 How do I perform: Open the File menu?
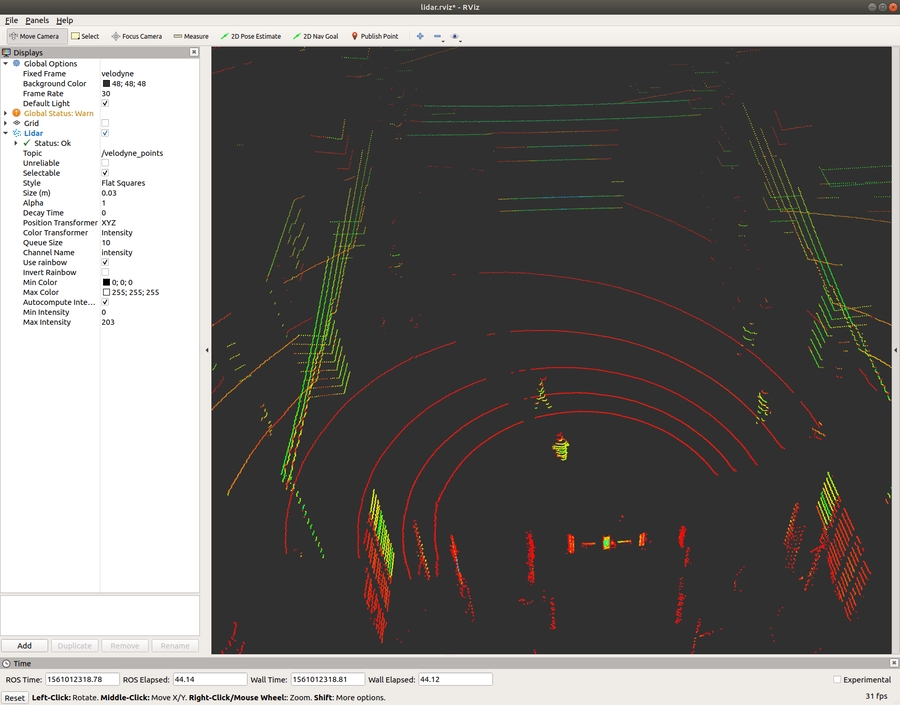click(x=11, y=20)
